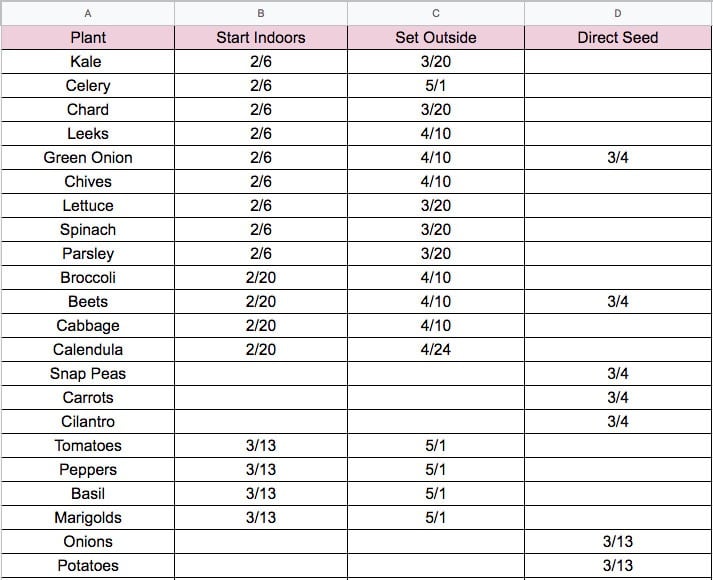Click the Set Outside header cell
713x580 pixels.
[x=436, y=37]
